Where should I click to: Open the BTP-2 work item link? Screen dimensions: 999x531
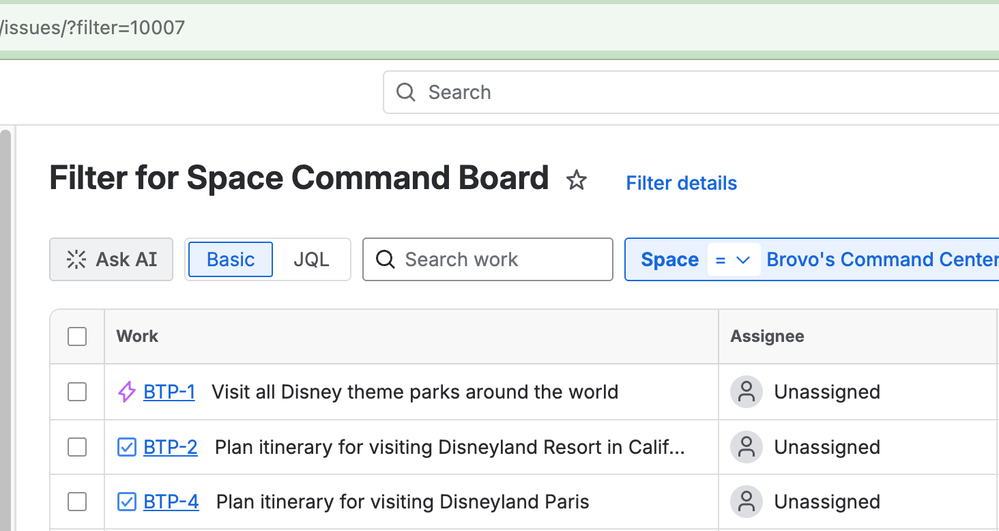(170, 447)
